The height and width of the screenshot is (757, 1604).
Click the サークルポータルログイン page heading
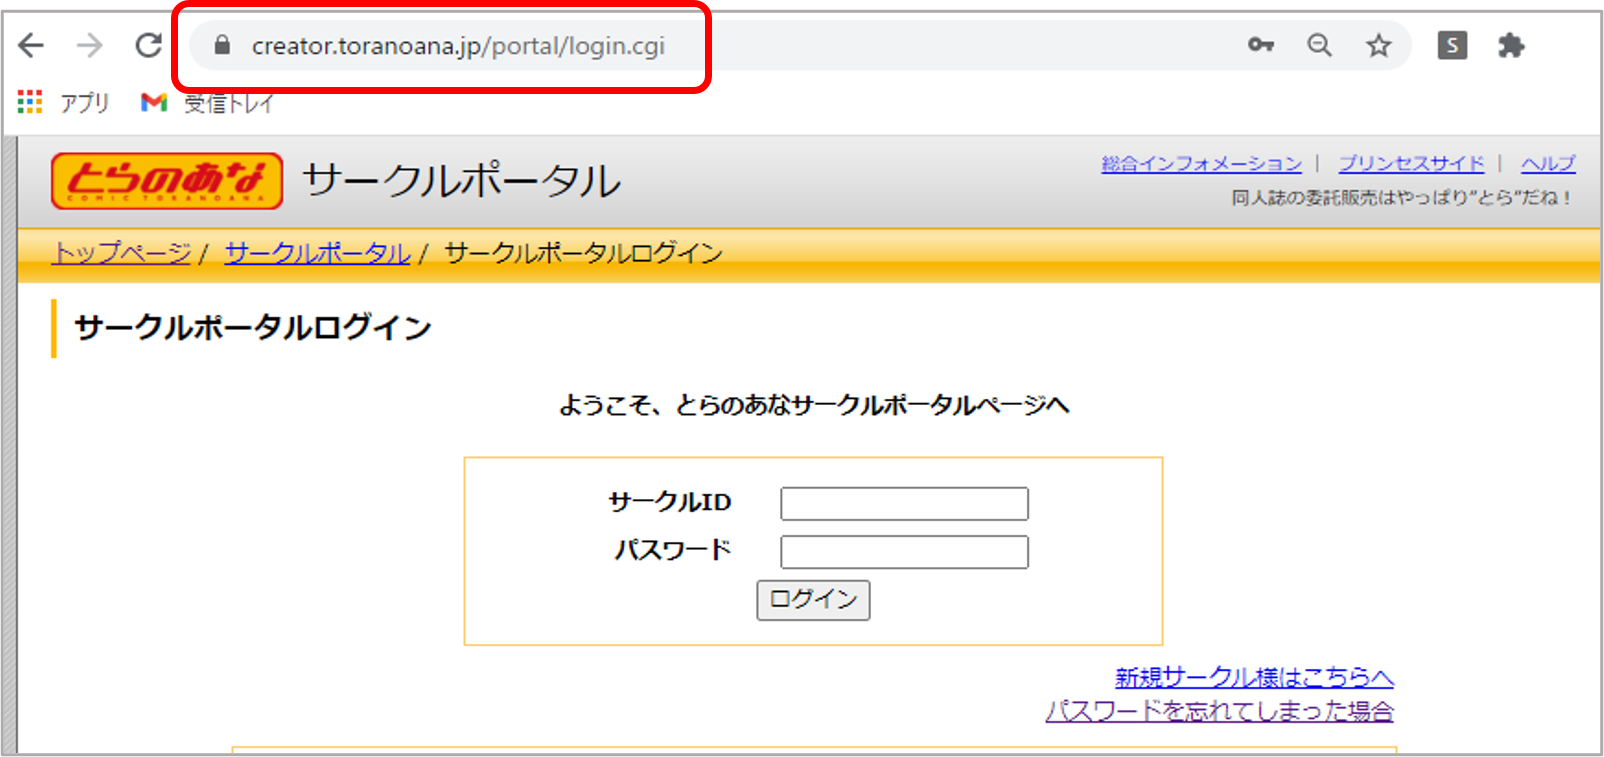click(253, 327)
